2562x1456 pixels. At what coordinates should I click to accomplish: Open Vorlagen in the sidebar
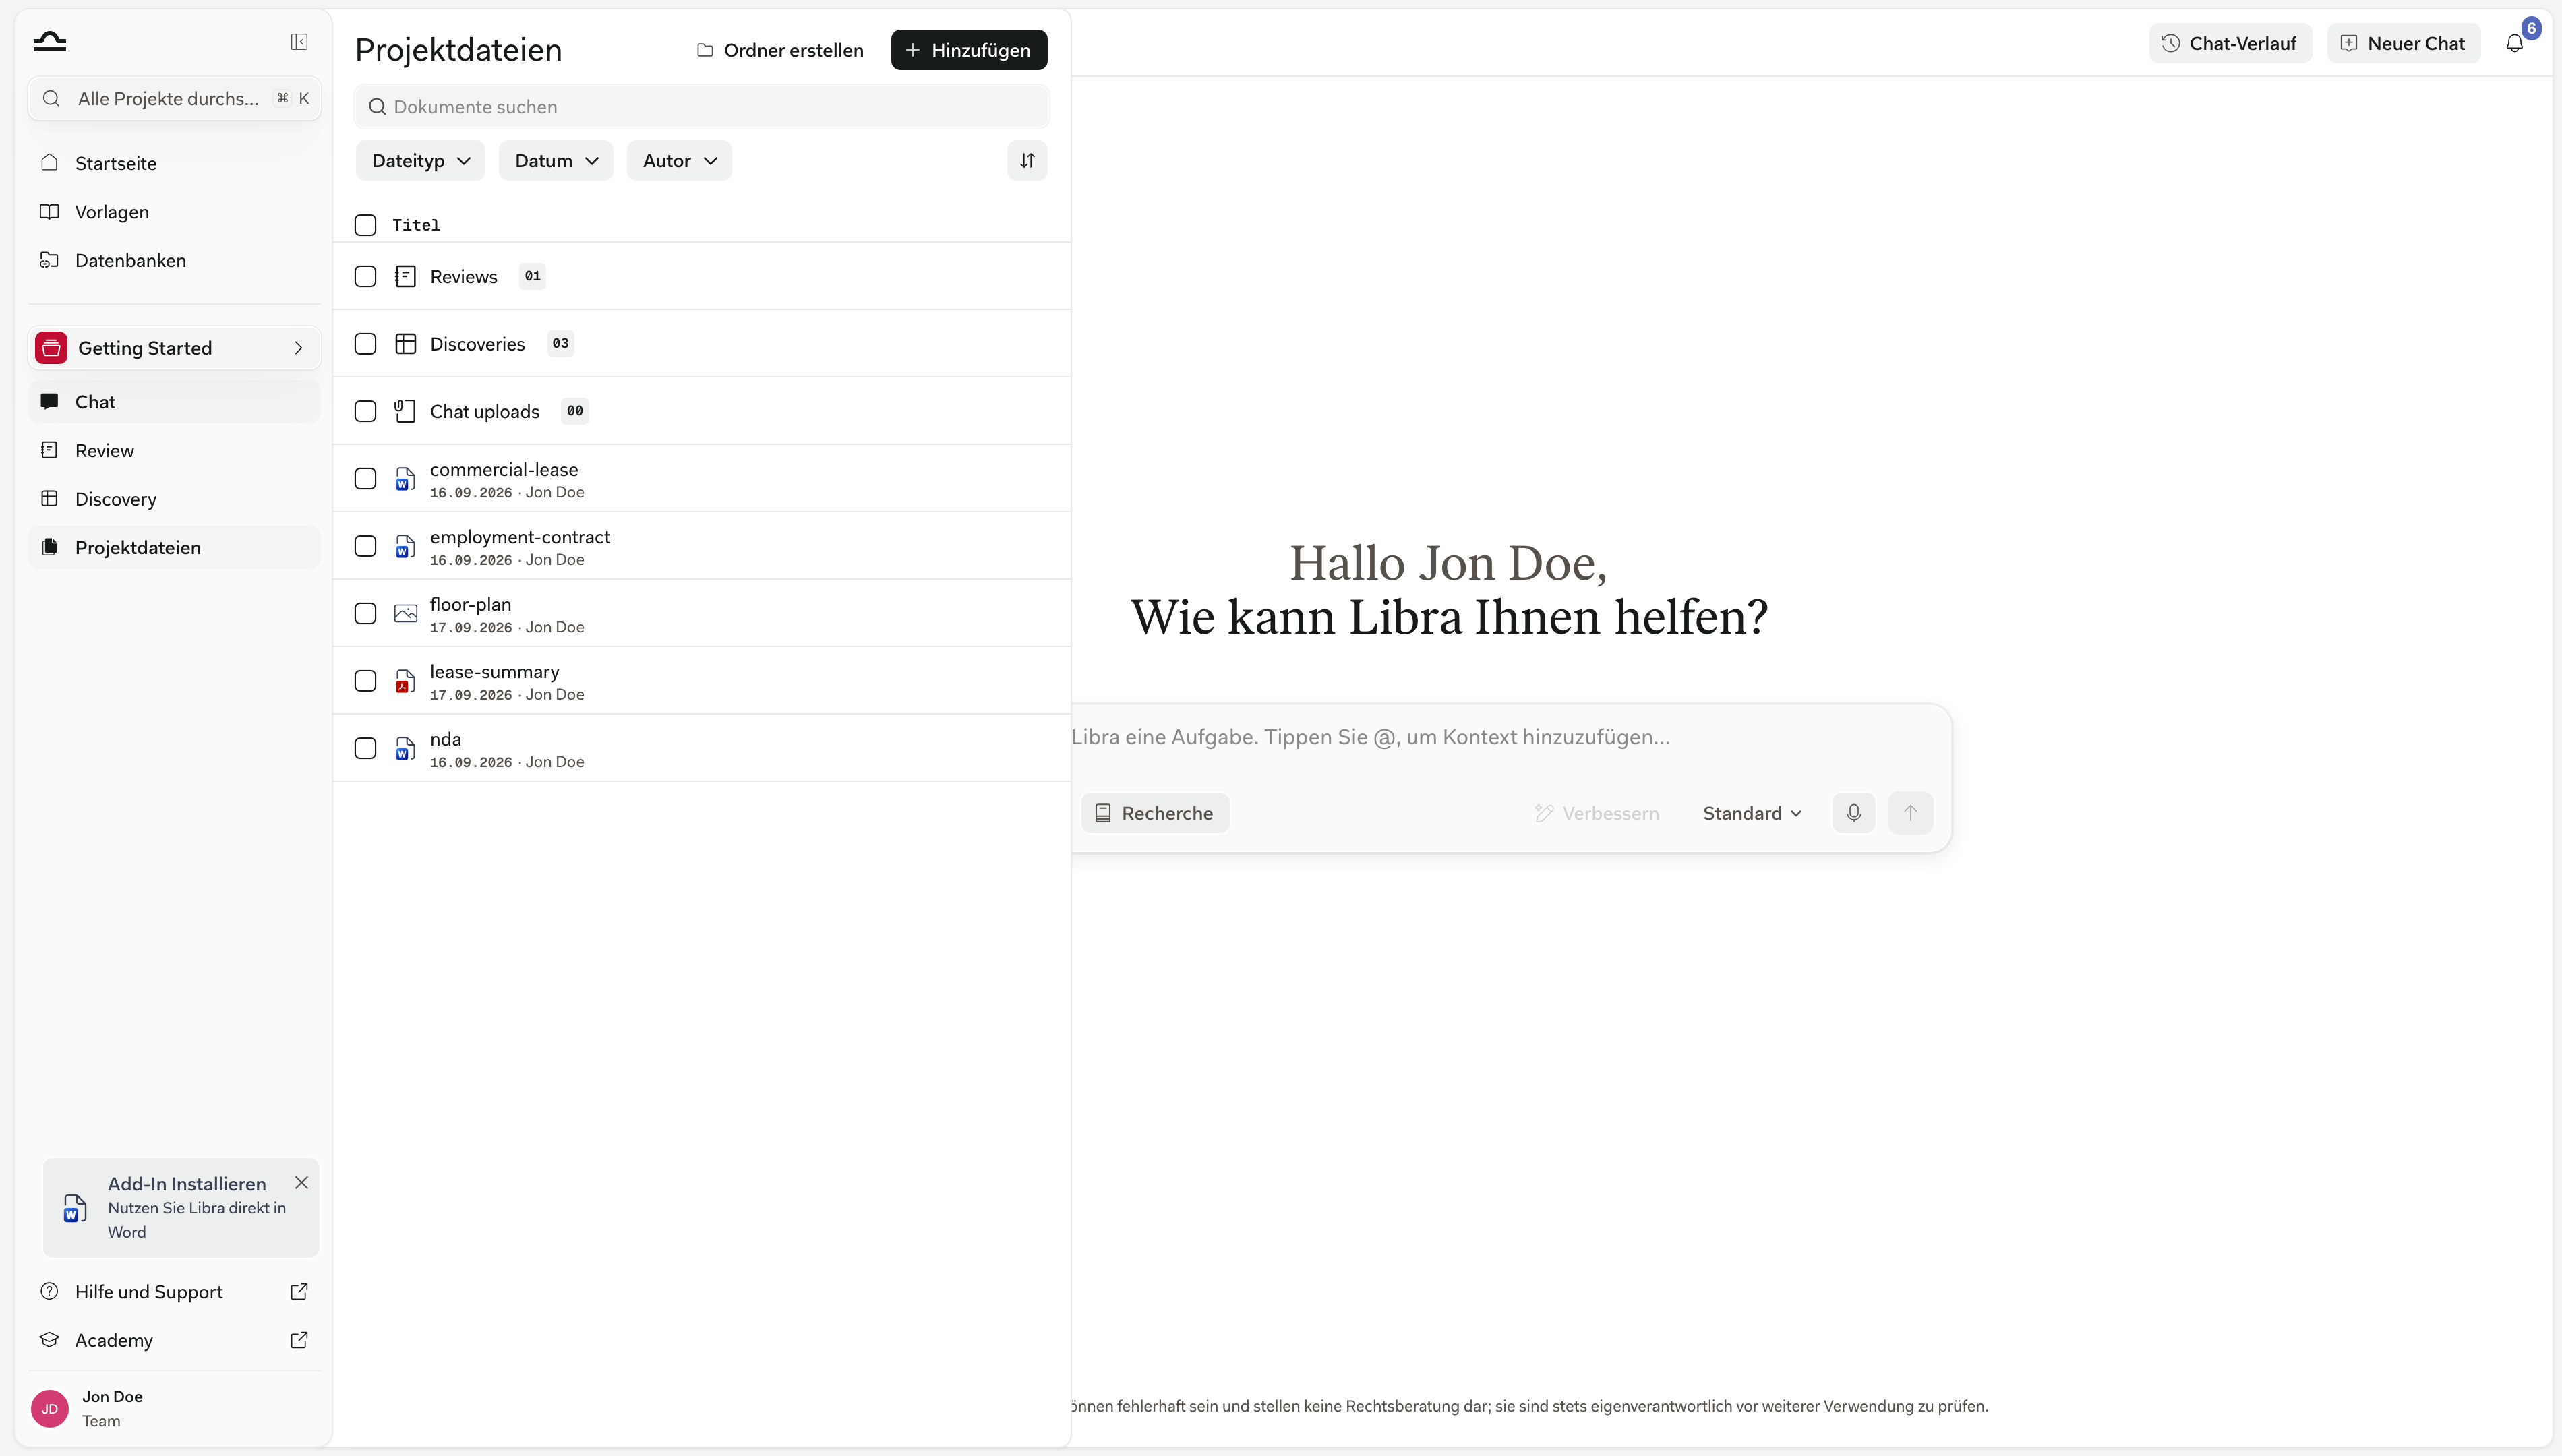click(175, 212)
